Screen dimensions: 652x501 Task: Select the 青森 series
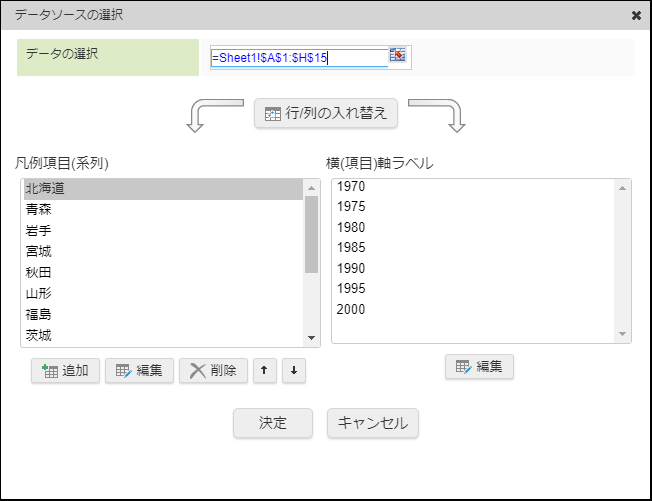tap(163, 210)
